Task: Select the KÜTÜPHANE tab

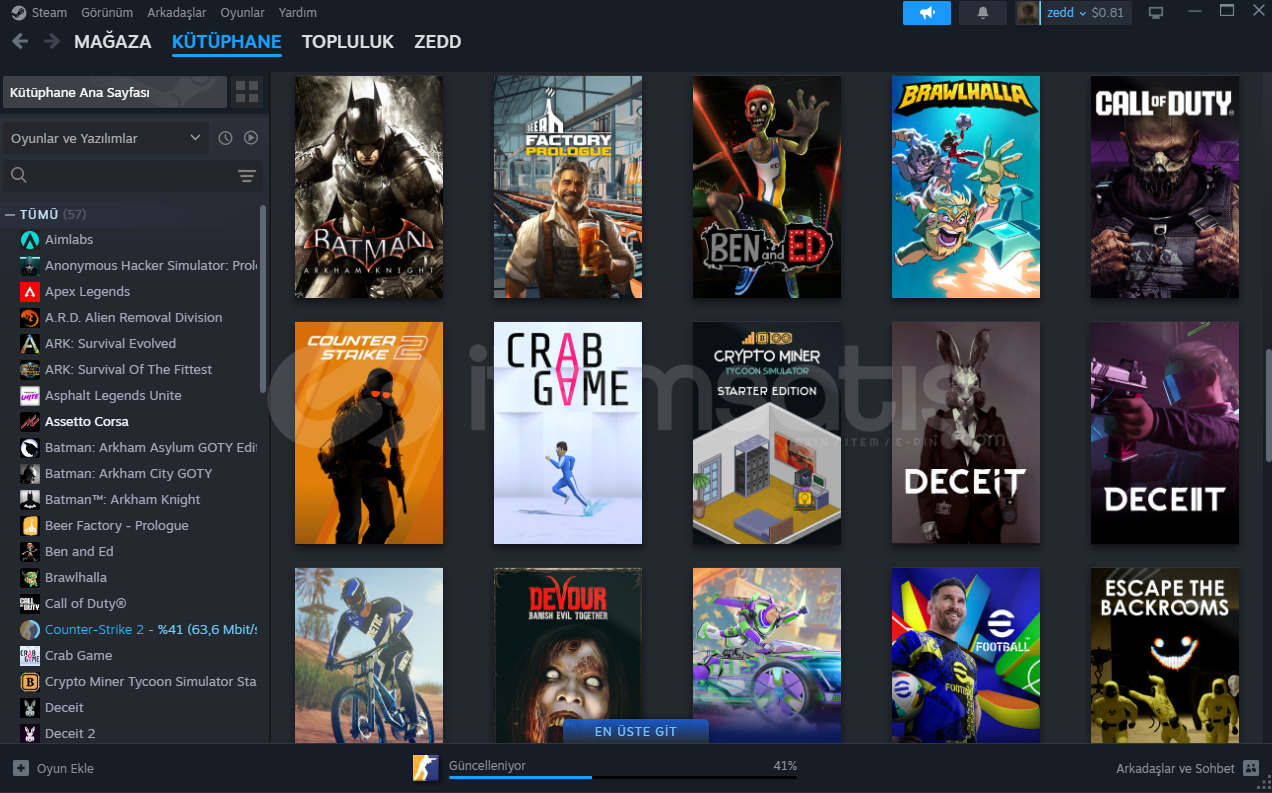Action: pos(227,42)
